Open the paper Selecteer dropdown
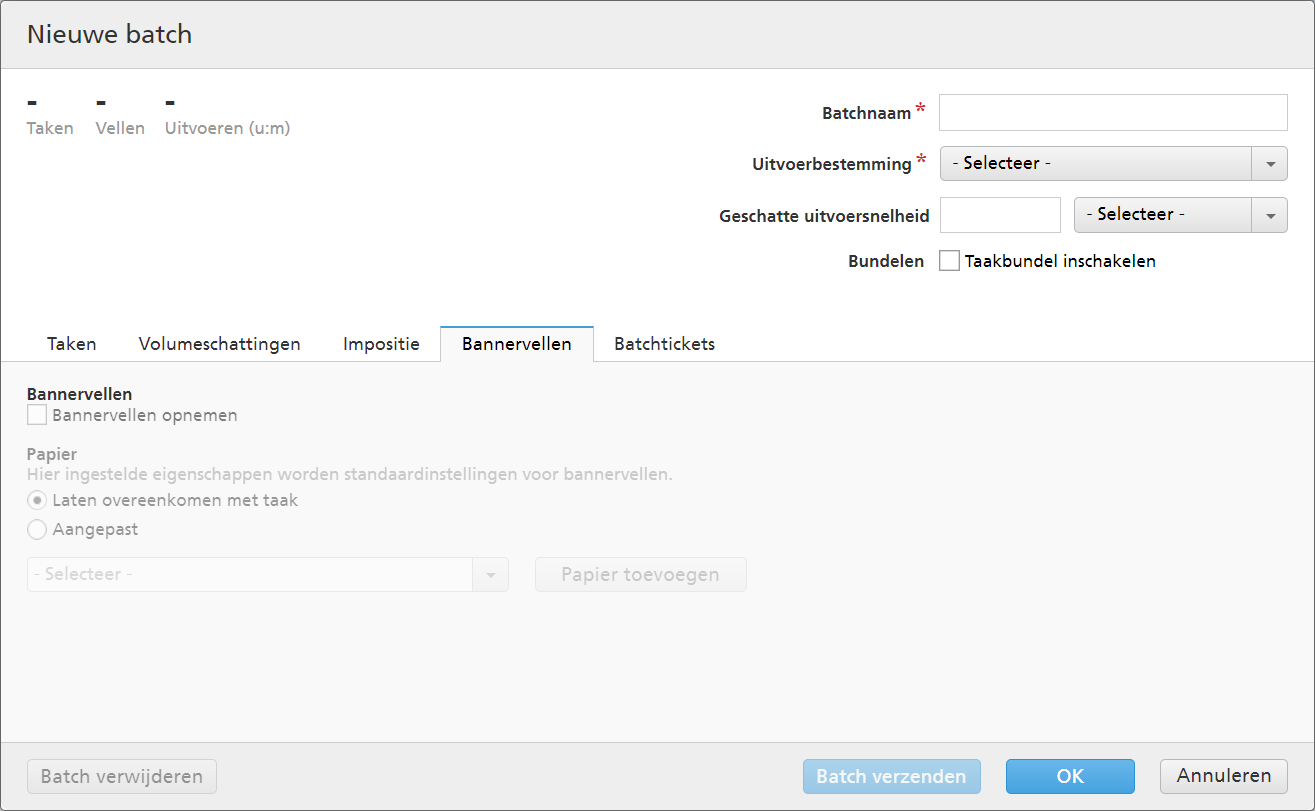The height and width of the screenshot is (811, 1315). point(267,575)
